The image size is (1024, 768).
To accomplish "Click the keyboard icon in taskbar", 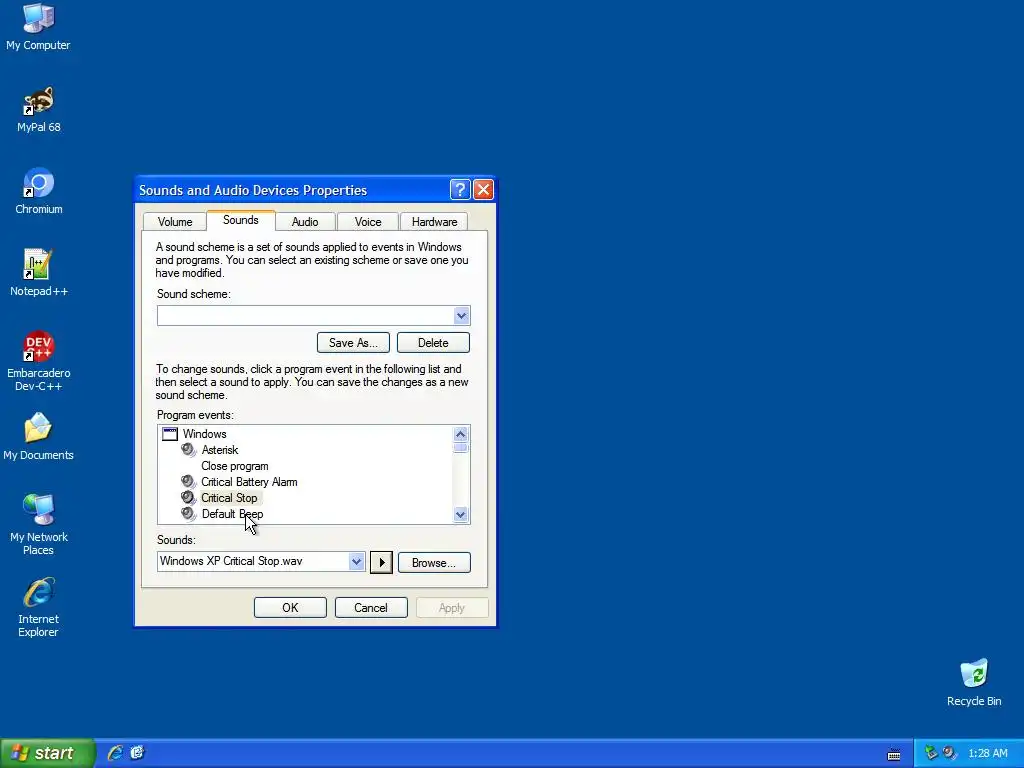I will [894, 755].
